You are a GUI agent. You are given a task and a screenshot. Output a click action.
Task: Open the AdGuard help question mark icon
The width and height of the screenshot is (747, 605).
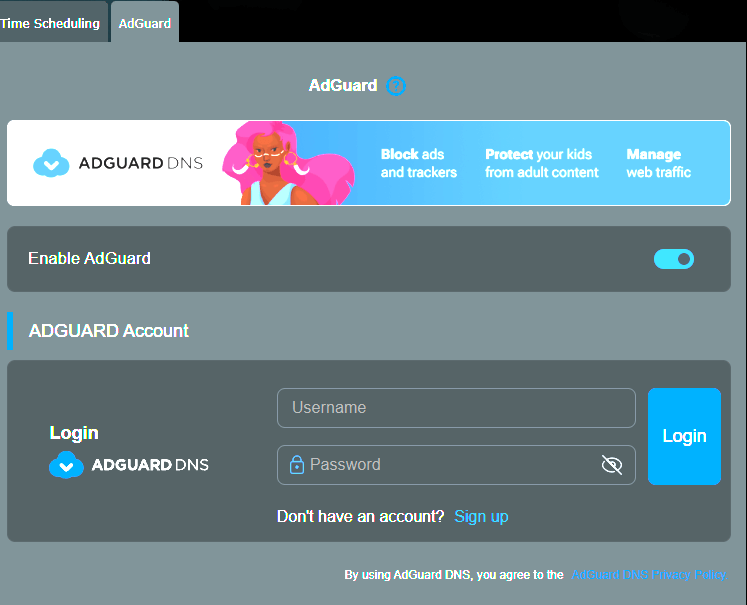(396, 86)
